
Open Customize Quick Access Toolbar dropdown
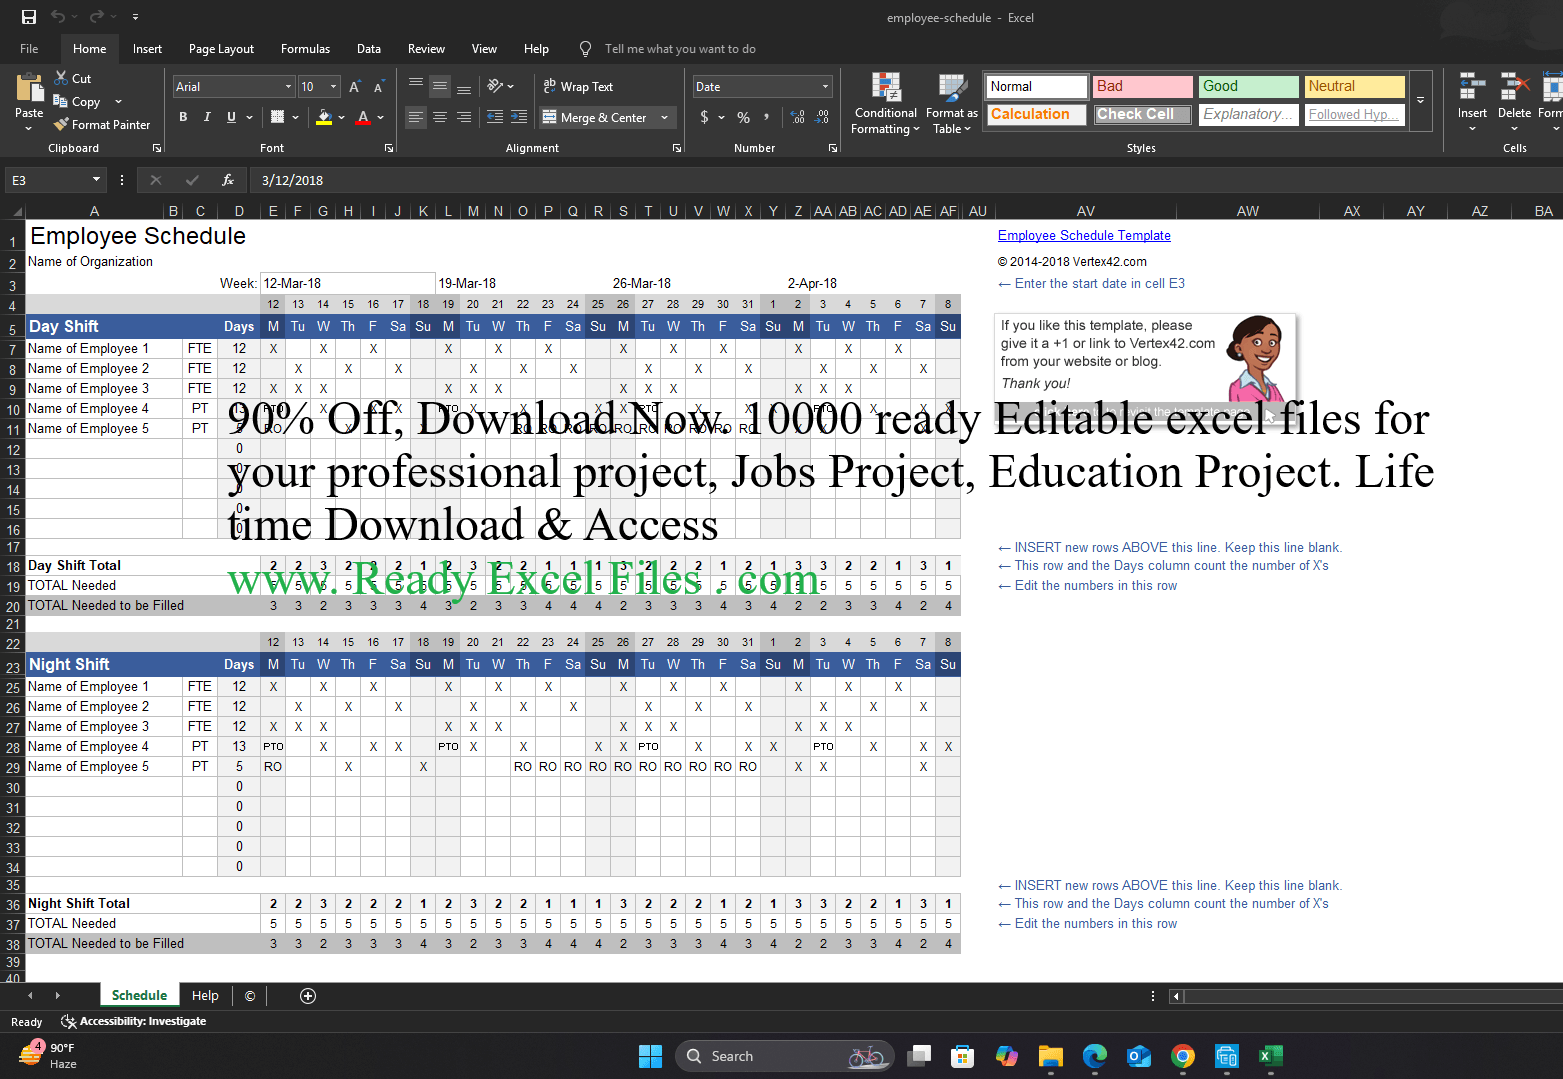tap(135, 17)
